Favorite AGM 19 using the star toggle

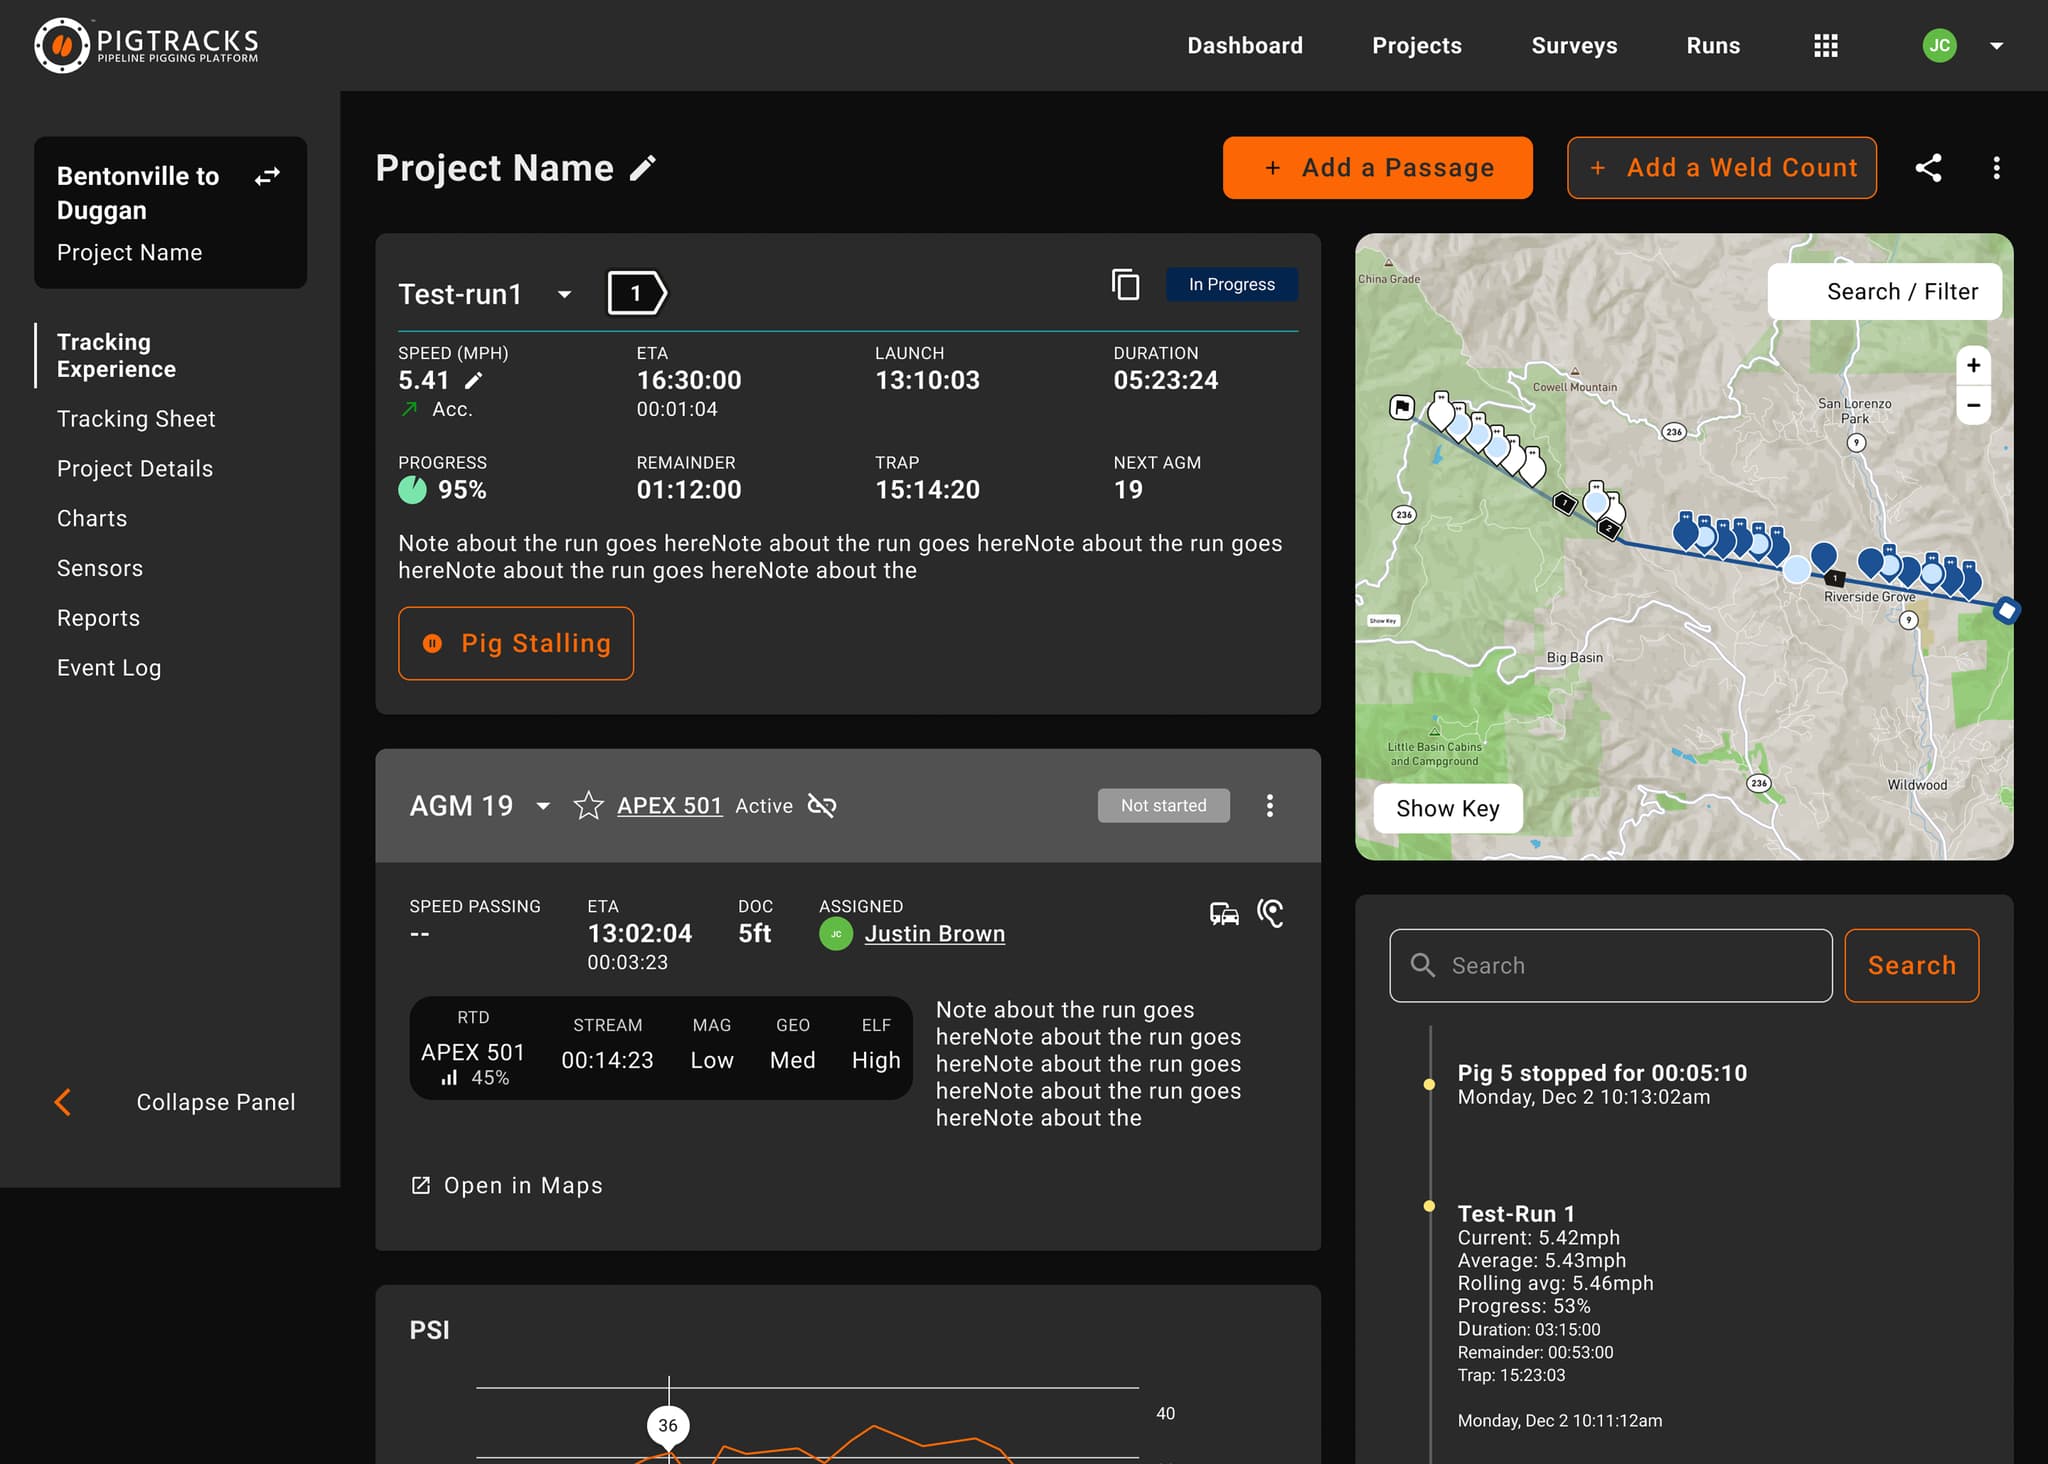coord(589,805)
